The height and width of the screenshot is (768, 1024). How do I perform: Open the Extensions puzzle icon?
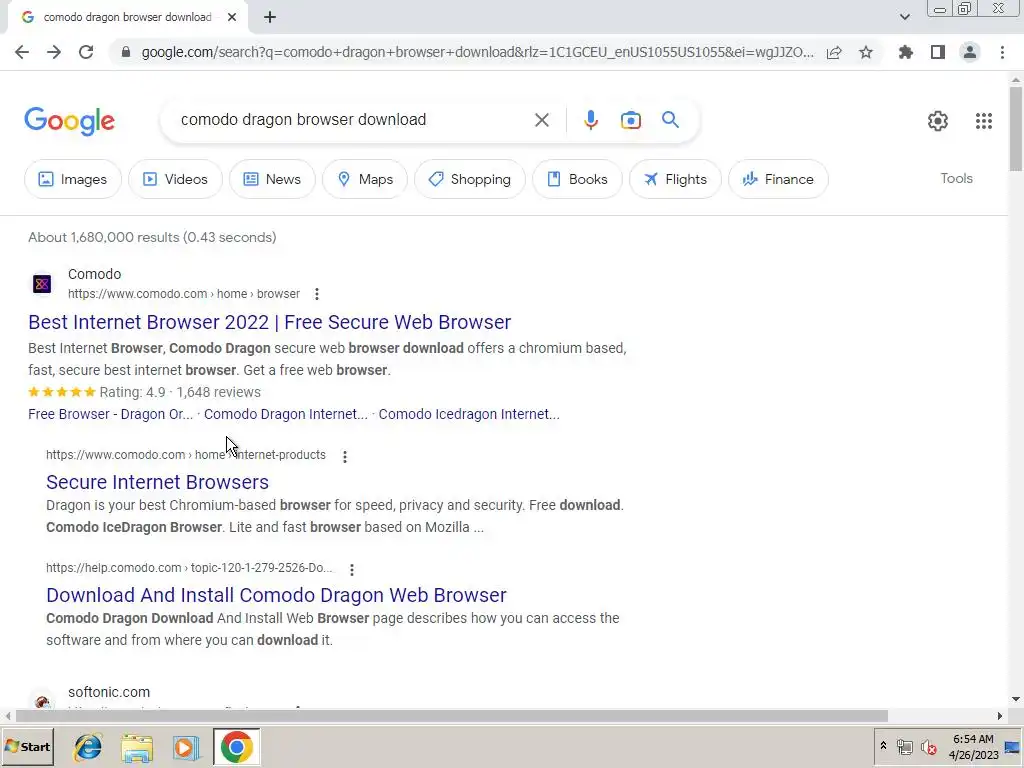905,52
